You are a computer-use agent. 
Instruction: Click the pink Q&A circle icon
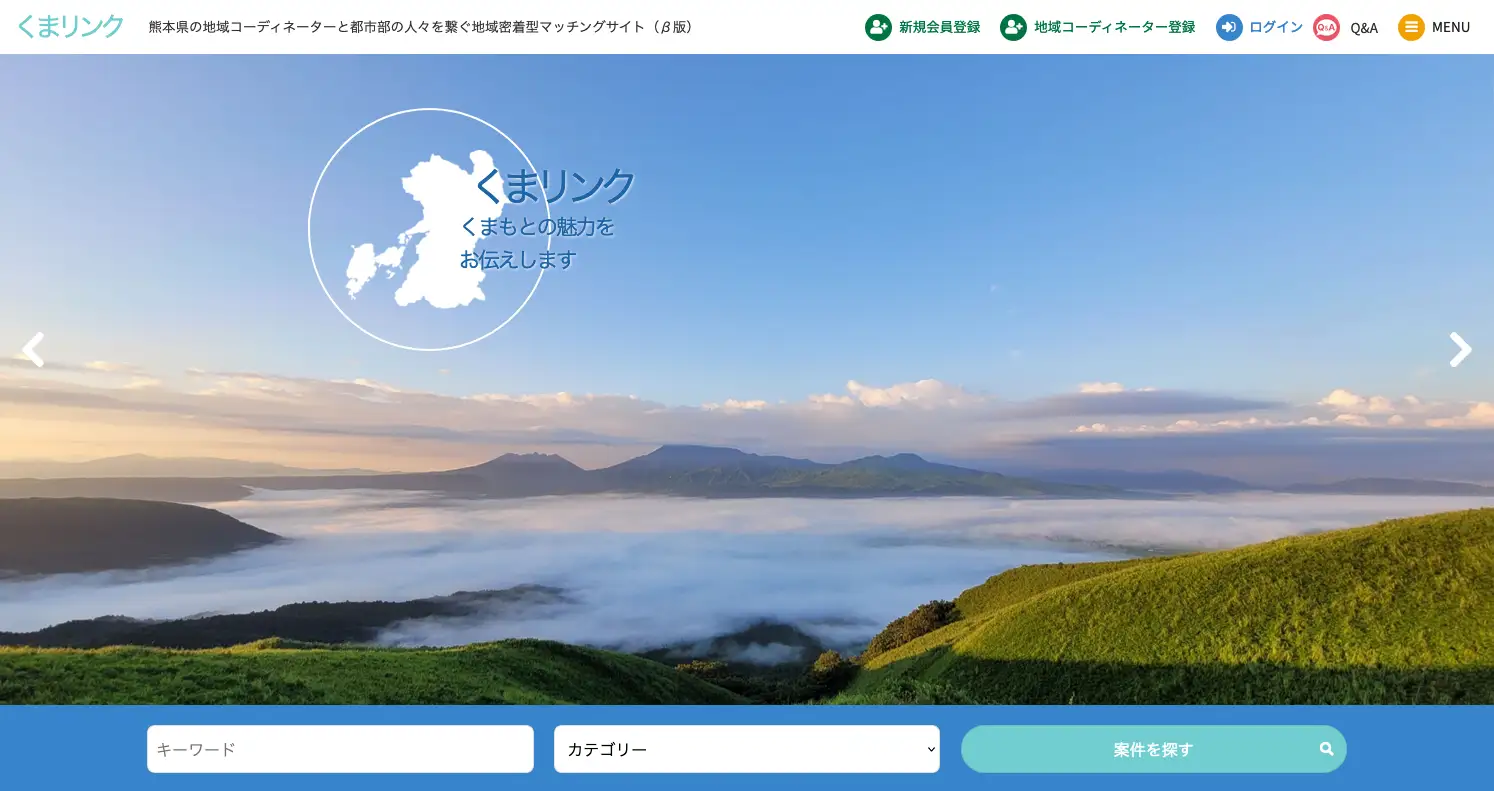1326,27
